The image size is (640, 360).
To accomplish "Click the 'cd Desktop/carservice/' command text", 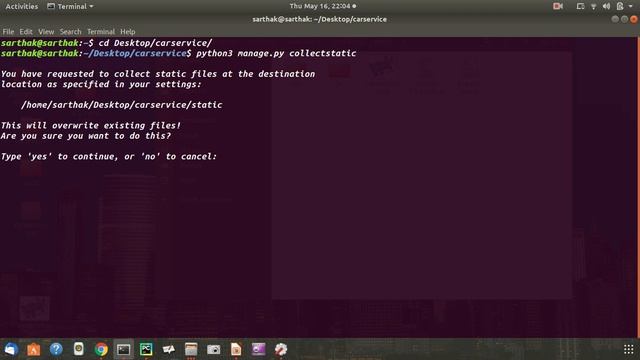I will click(x=155, y=43).
